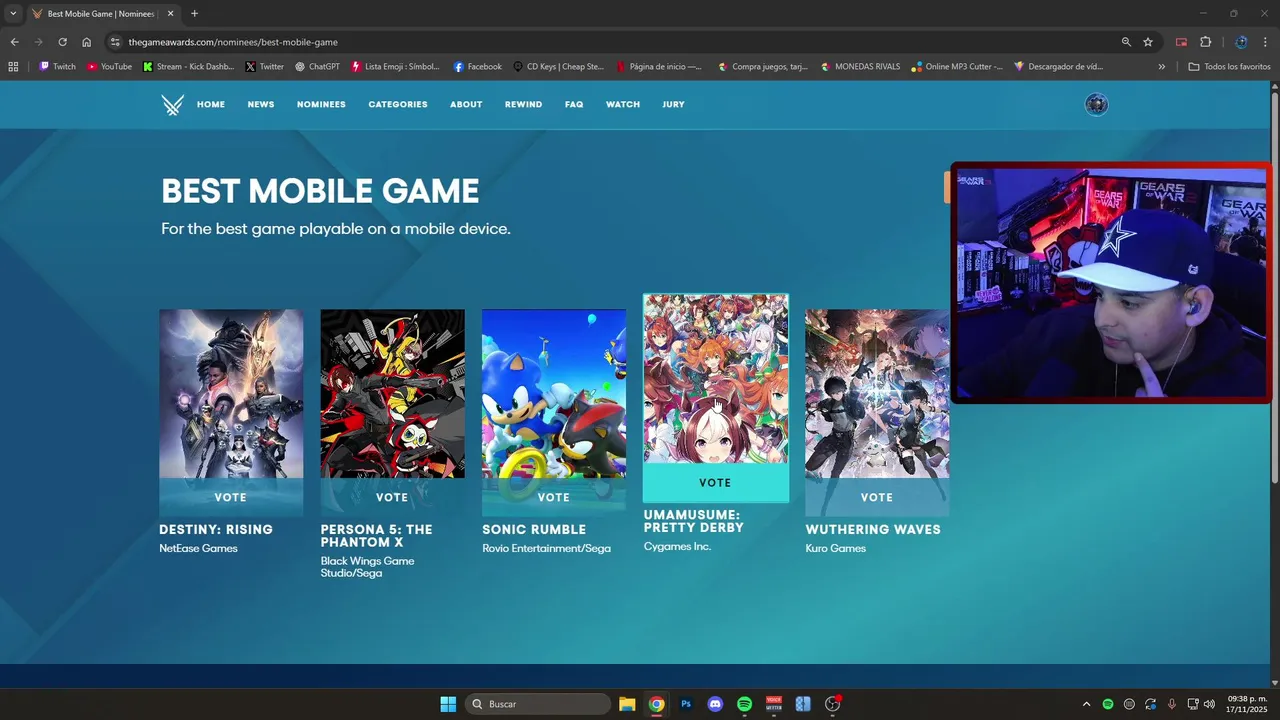This screenshot has height=720, width=1280.
Task: Open Online MP3 Cutter bookmark
Action: click(x=957, y=67)
